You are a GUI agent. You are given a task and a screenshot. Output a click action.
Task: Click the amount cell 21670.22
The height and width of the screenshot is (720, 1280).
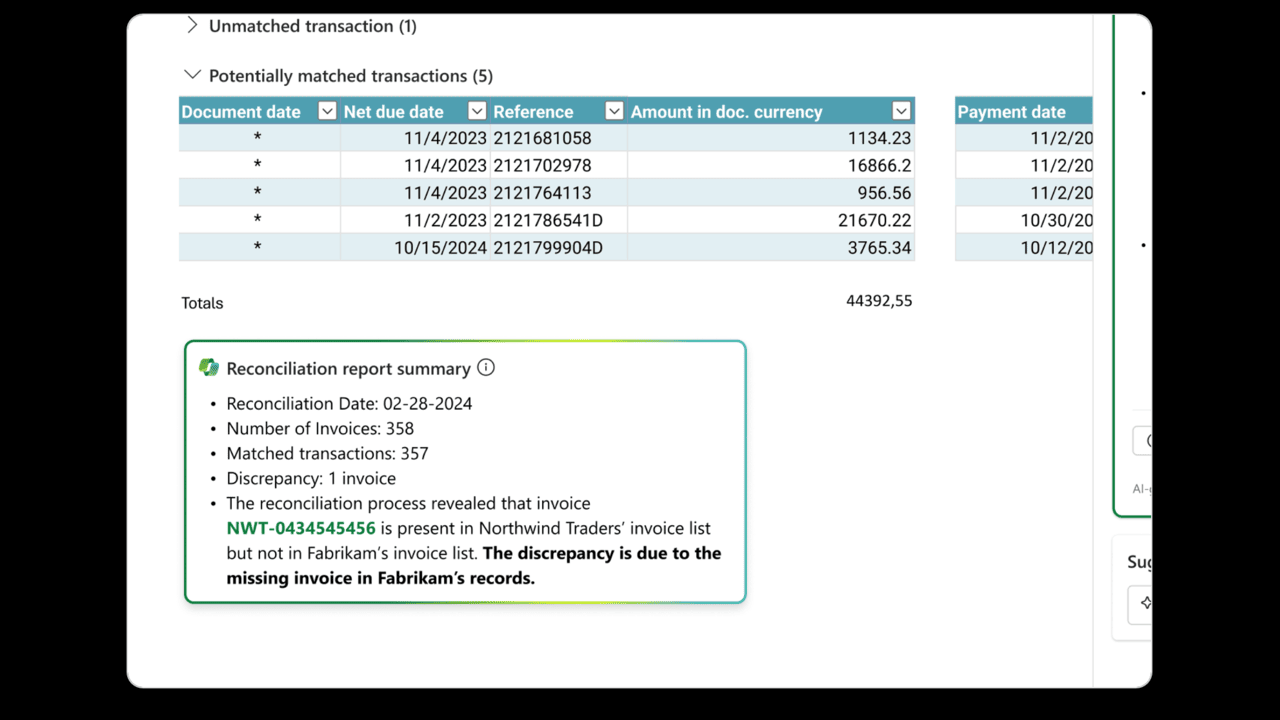pyautogui.click(x=771, y=220)
